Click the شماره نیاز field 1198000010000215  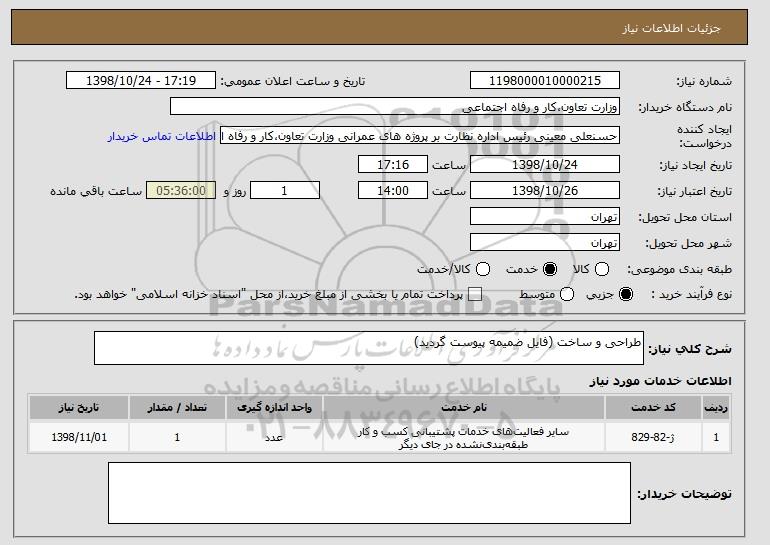(545, 81)
